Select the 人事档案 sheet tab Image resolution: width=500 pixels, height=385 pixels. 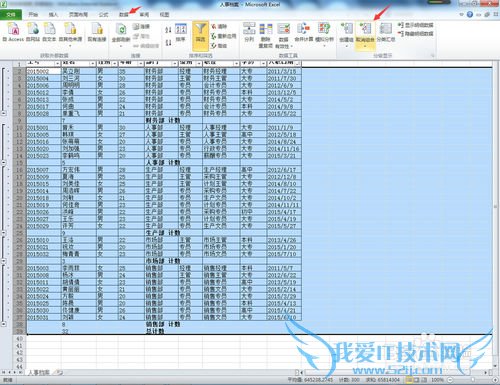[x=39, y=372]
